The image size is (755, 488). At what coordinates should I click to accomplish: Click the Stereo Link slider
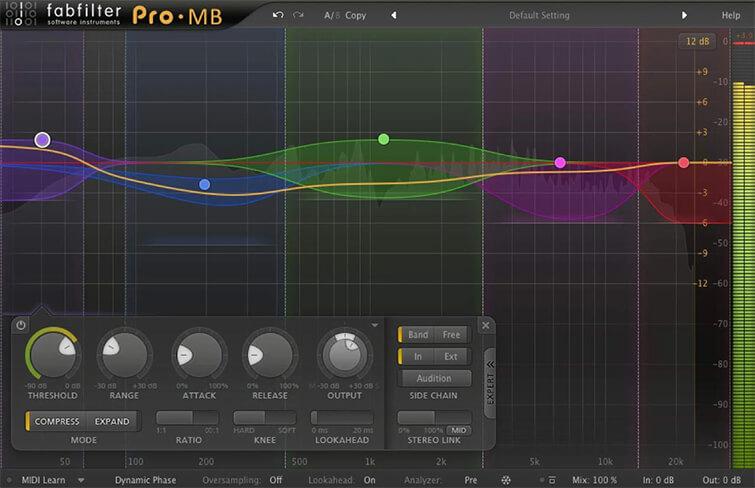434,417
